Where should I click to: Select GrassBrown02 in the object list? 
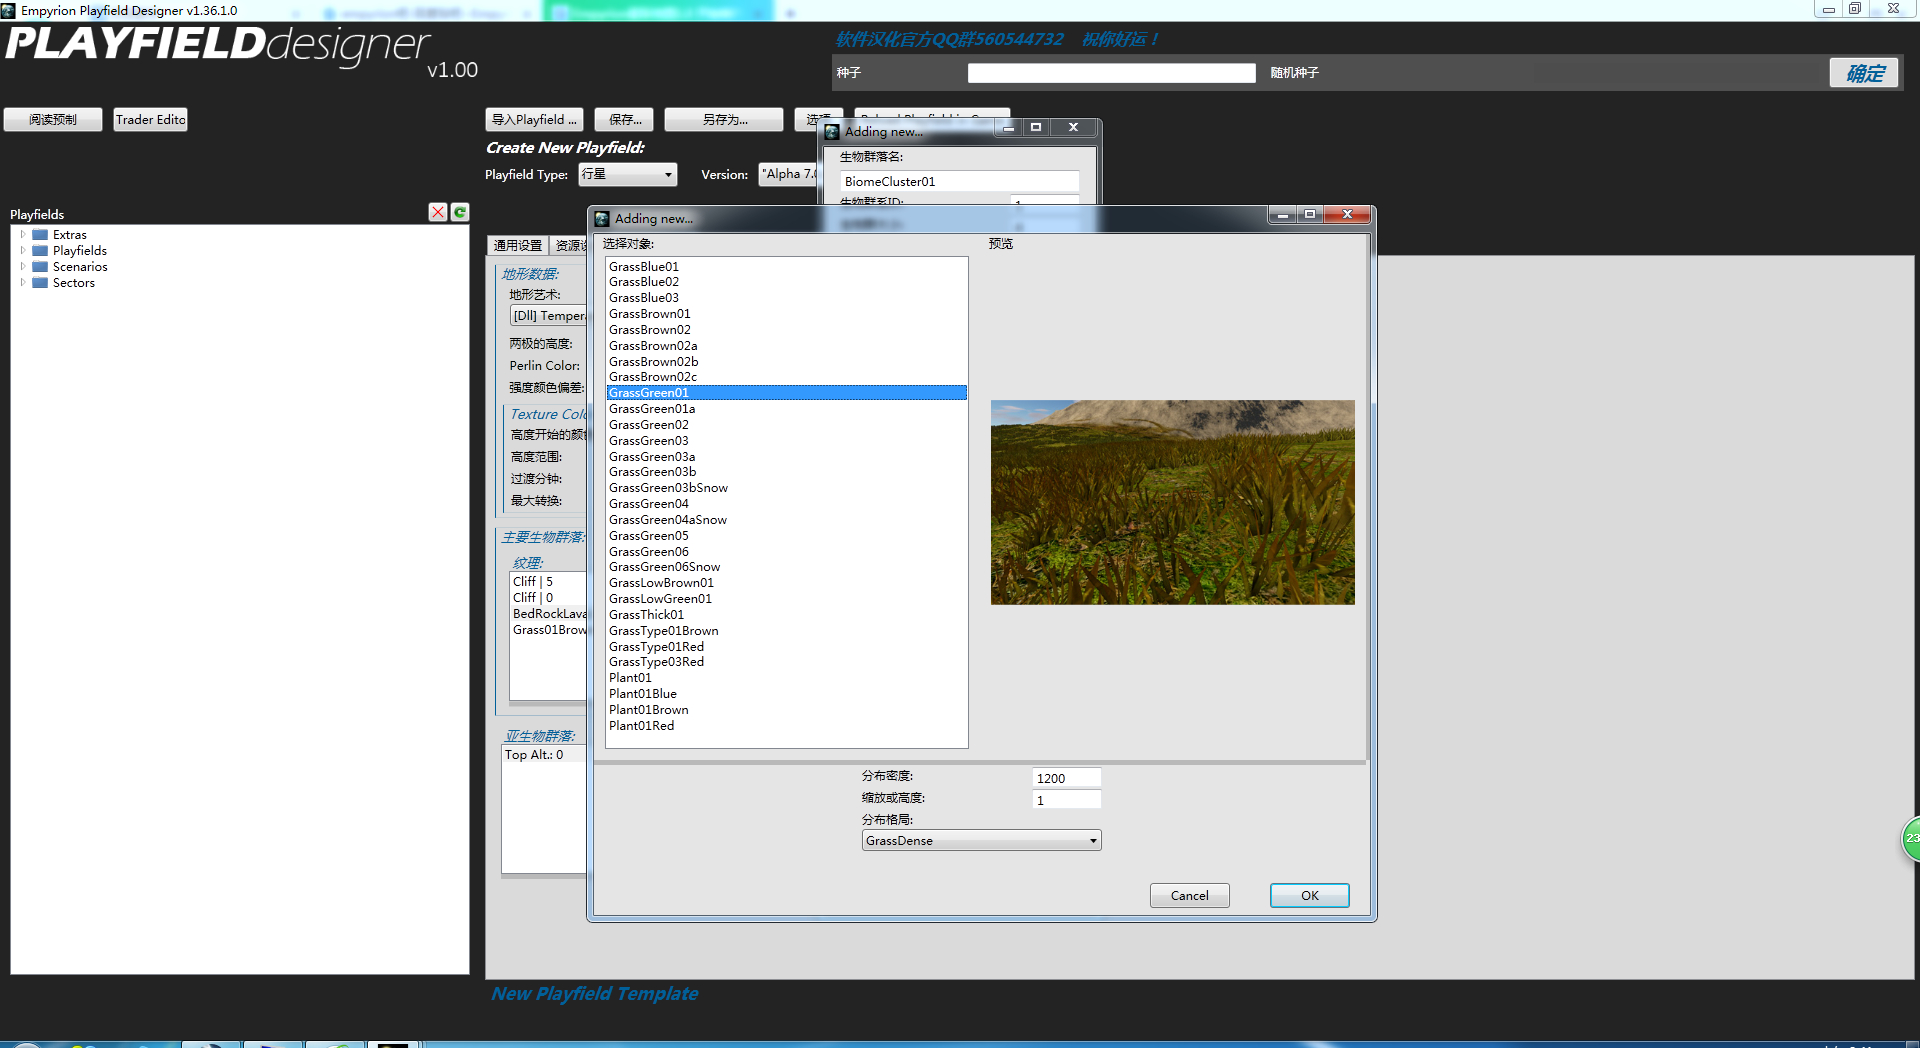point(786,330)
